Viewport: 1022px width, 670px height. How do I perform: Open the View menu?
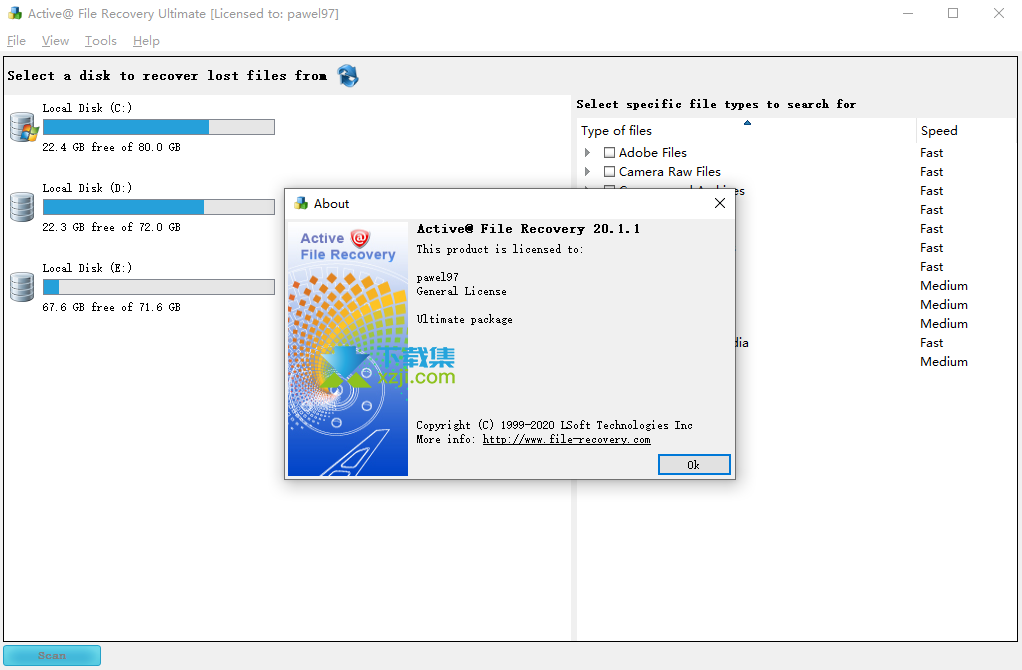55,40
